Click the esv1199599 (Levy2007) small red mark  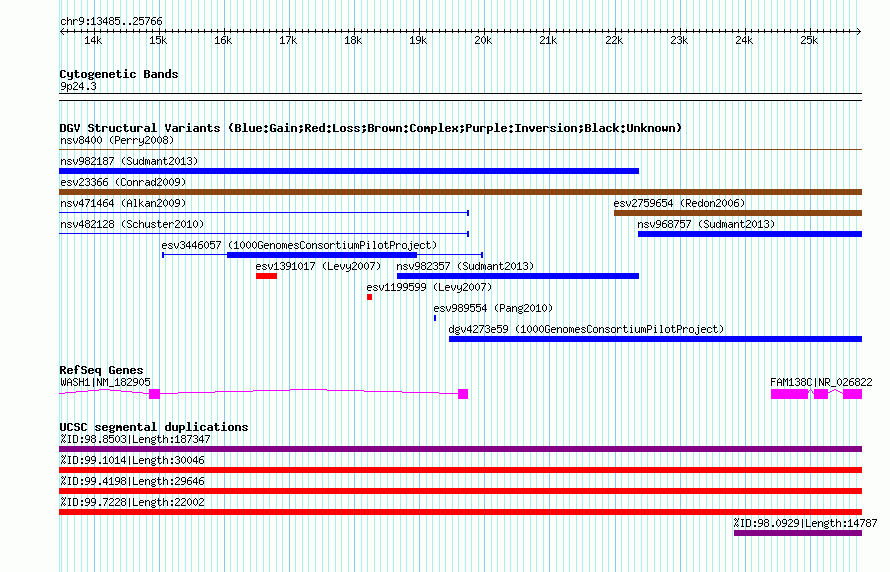pos(370,297)
